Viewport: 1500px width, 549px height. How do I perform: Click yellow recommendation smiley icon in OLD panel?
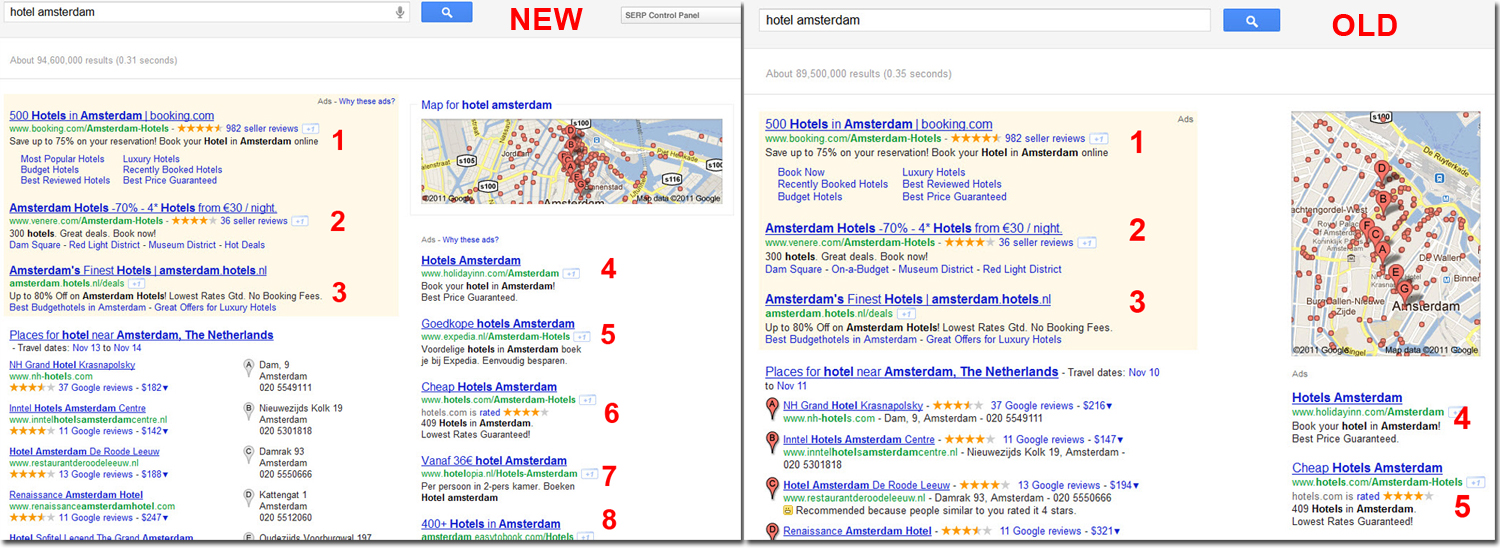pyautogui.click(x=788, y=511)
